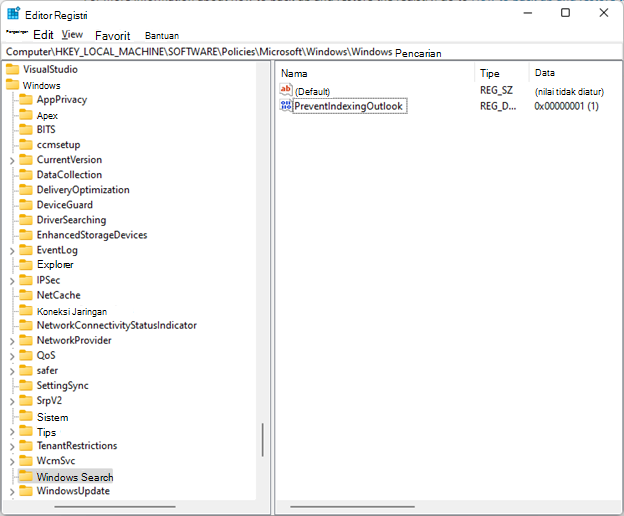Click the REG_SZ type cell
The width and height of the screenshot is (624, 516).
tap(496, 90)
